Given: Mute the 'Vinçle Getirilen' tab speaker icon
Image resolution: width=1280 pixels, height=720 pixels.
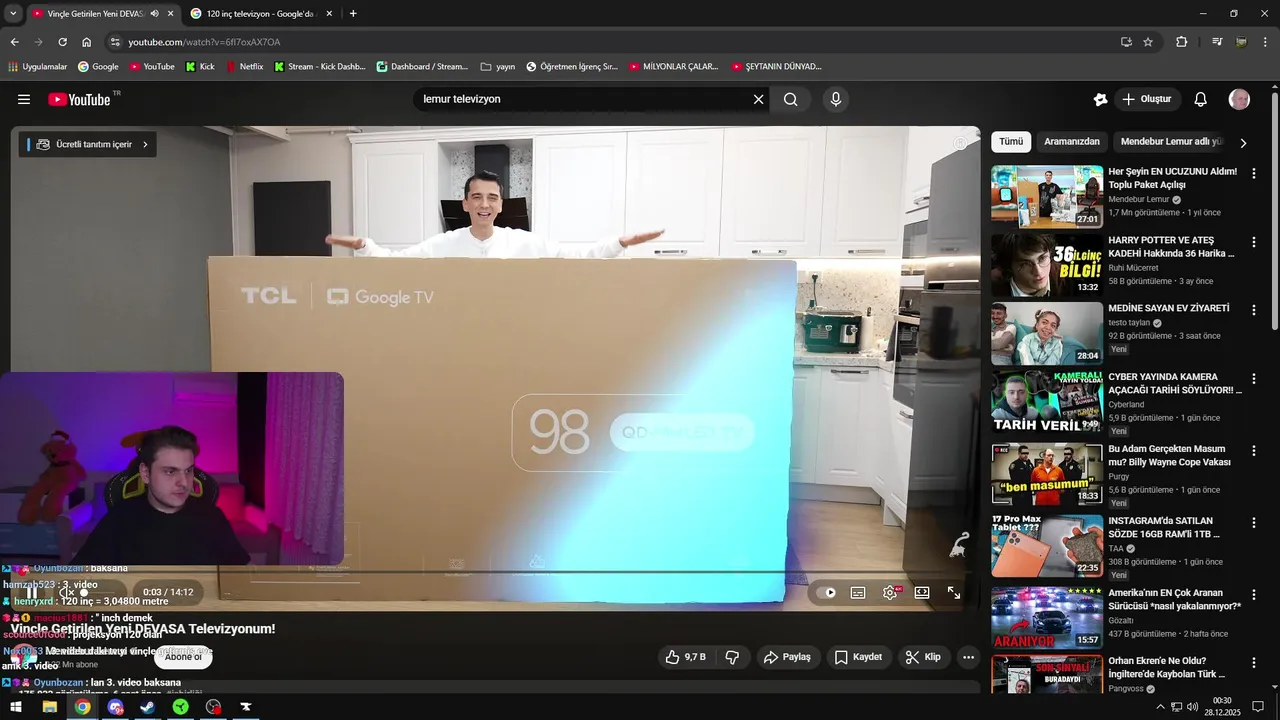Looking at the screenshot, I should [x=154, y=14].
